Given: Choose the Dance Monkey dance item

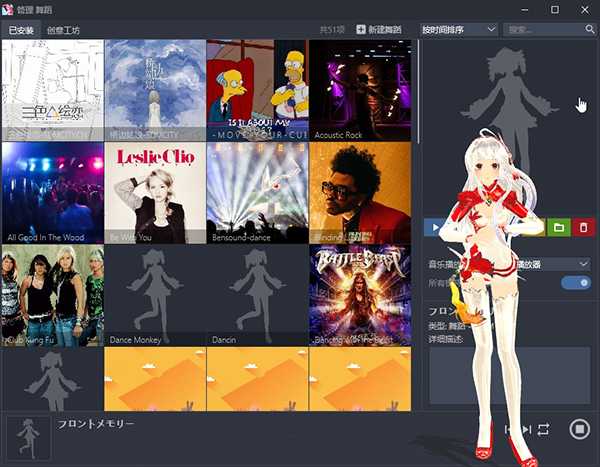Looking at the screenshot, I should 155,294.
